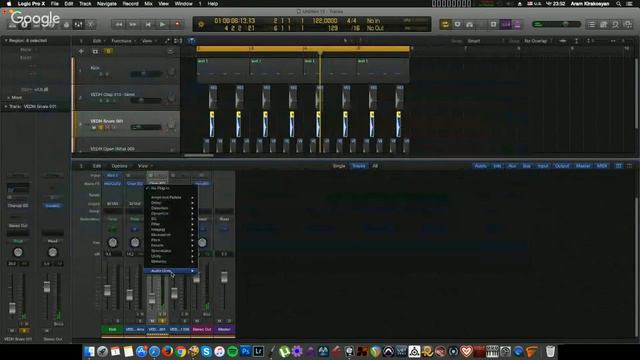Image resolution: width=640 pixels, height=360 pixels.
Task: Select the VEDH Snare 001 track header
Action: pyautogui.click(x=126, y=124)
